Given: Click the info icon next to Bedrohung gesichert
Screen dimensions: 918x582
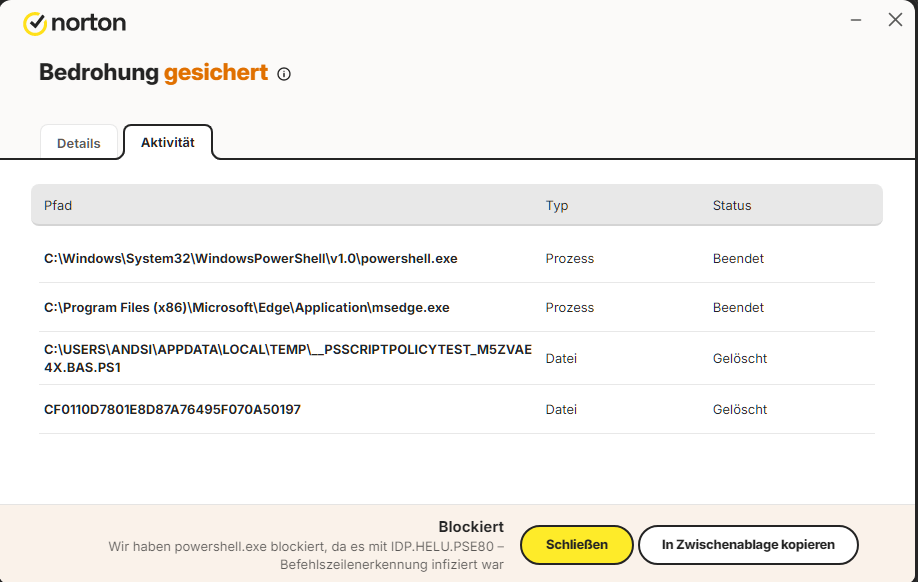Looking at the screenshot, I should coord(284,74).
